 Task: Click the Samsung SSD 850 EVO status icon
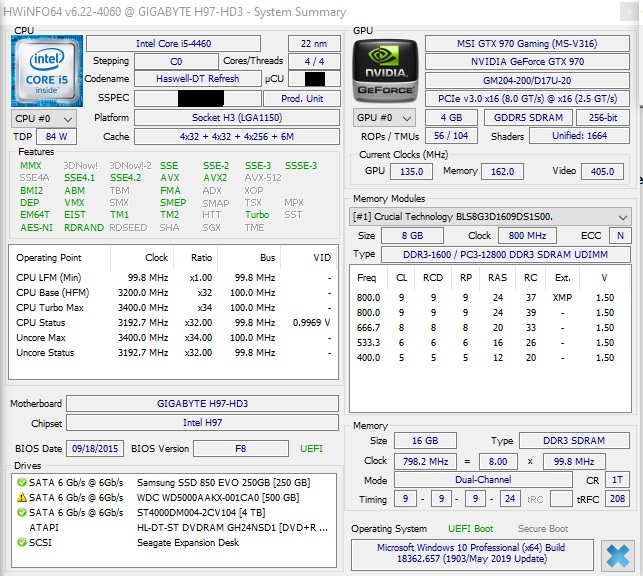click(21, 483)
